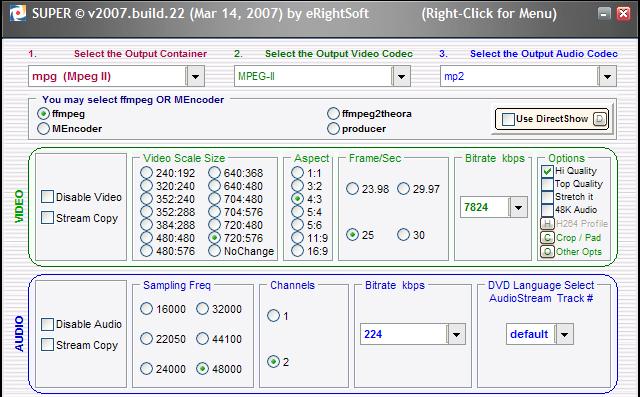Open the video Bitrate kbps dropdown arrow
The height and width of the screenshot is (397, 640).
point(518,207)
